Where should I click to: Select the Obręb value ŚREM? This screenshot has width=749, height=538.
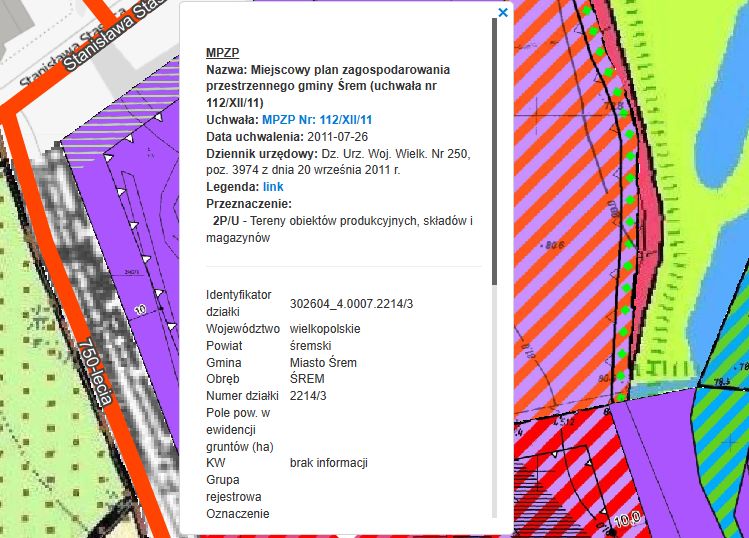coord(307,379)
